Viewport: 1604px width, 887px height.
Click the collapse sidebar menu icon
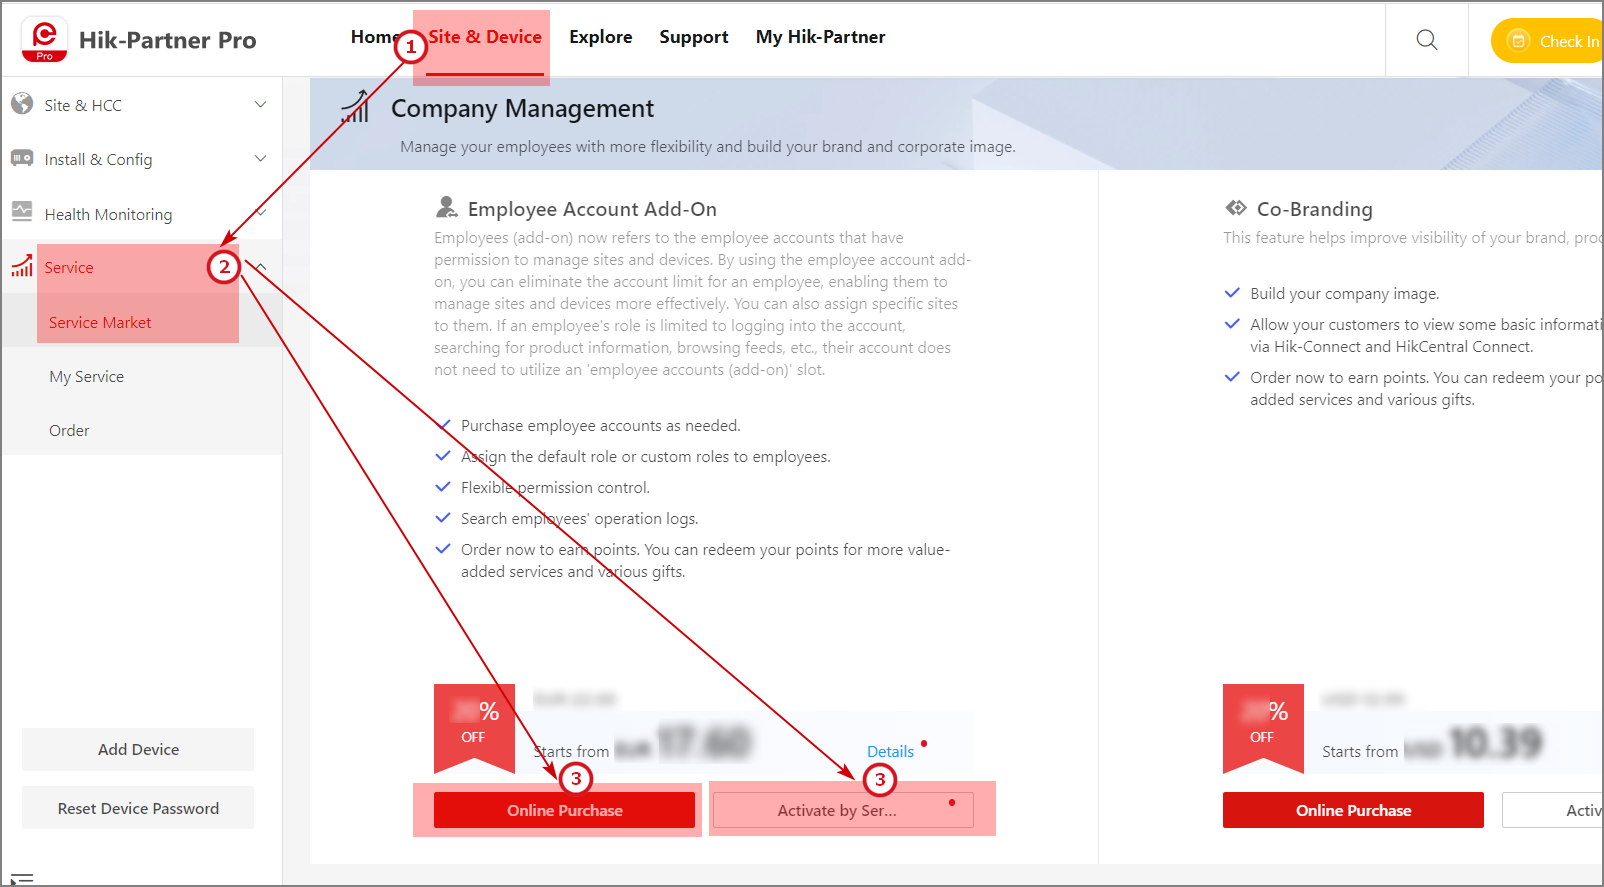22,879
